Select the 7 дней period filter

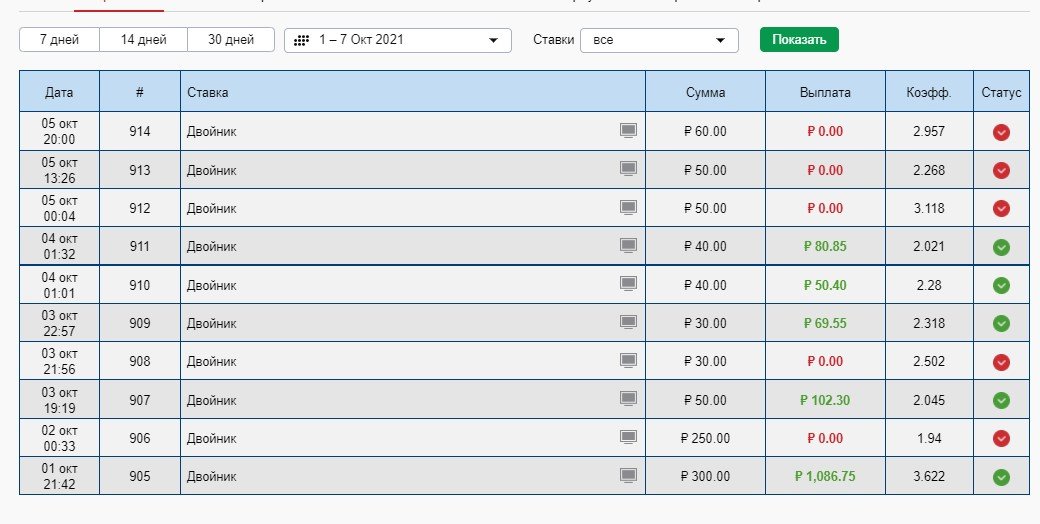click(60, 40)
